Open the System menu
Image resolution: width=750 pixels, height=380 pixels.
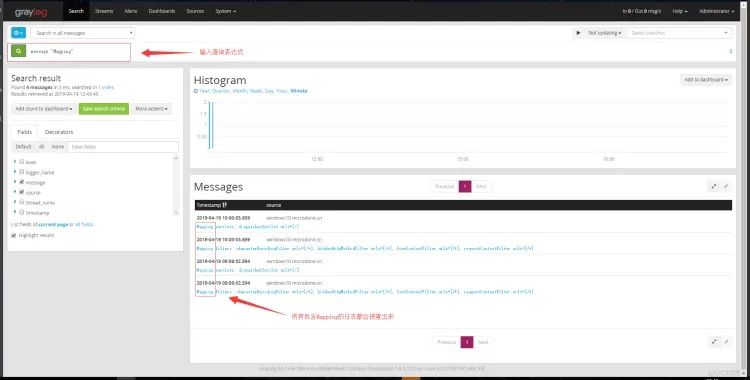click(225, 11)
